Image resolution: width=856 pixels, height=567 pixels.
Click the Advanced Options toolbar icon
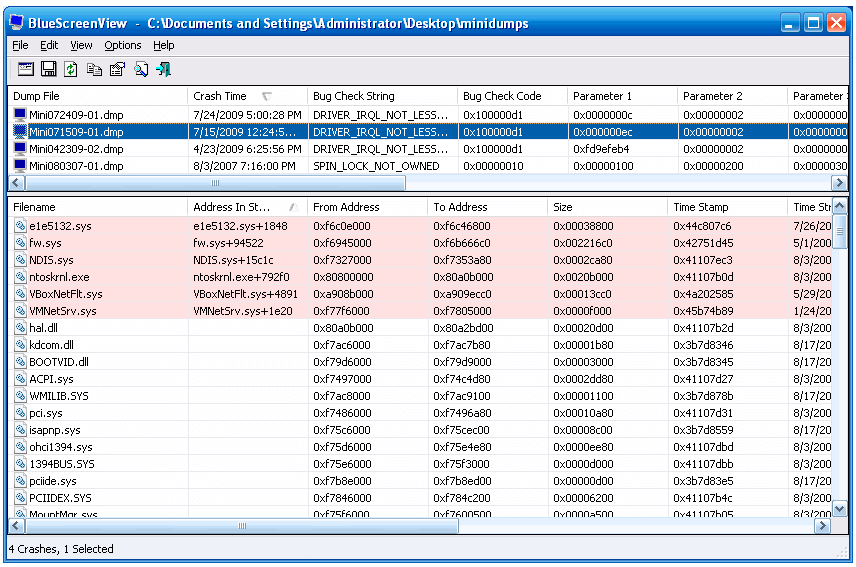click(26, 69)
